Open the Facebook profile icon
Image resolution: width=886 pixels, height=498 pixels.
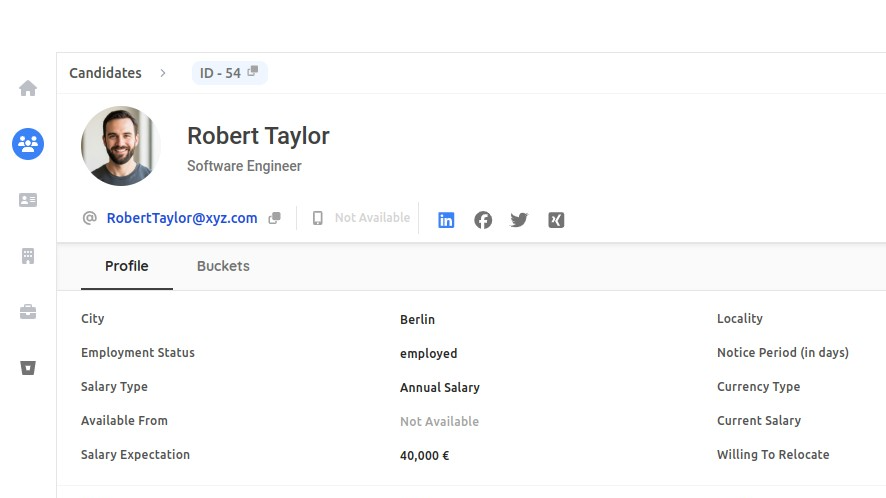coord(483,220)
